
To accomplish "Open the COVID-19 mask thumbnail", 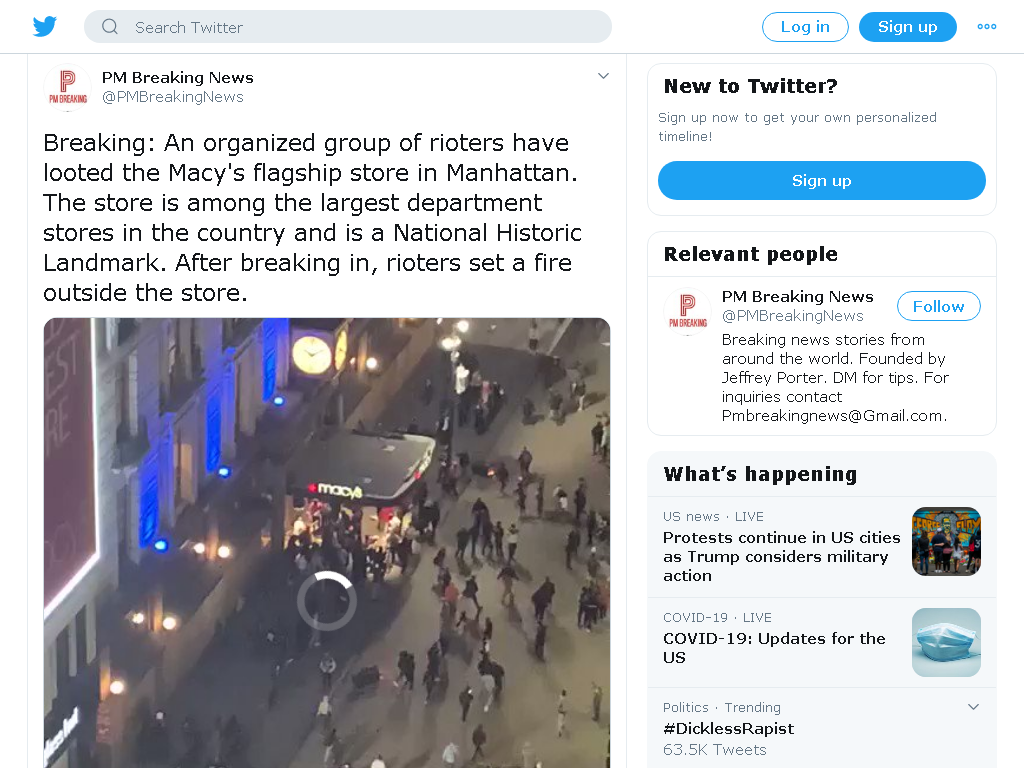I will click(946, 643).
